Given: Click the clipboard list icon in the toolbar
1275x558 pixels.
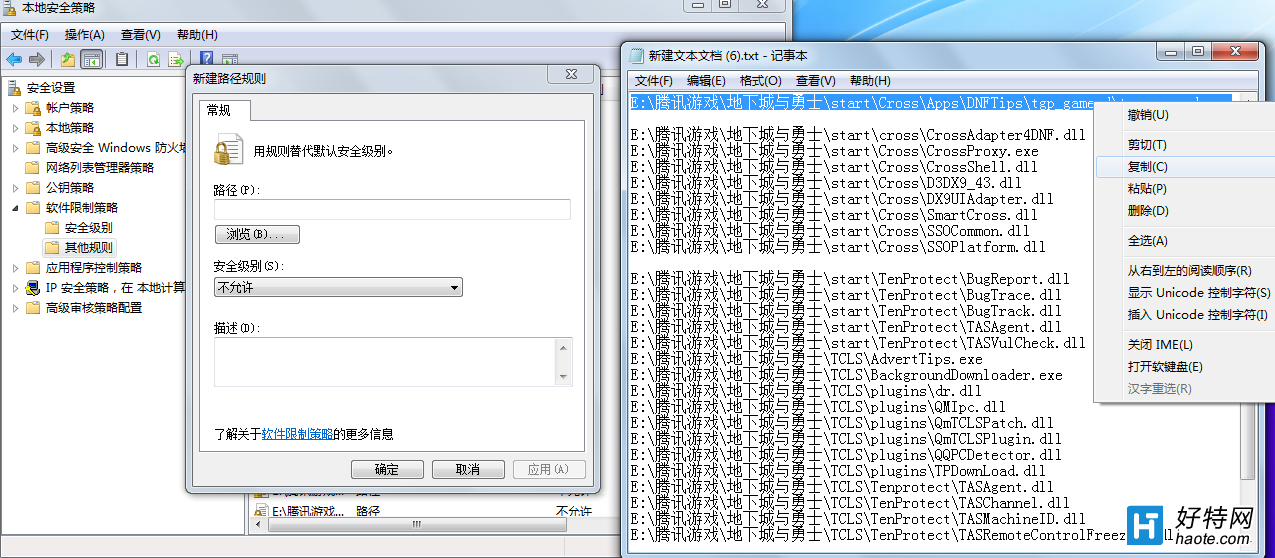Looking at the screenshot, I should click(122, 59).
